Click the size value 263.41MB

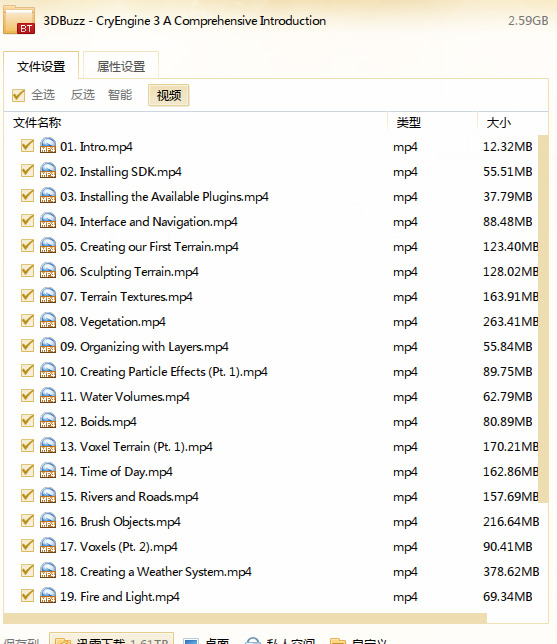click(511, 322)
